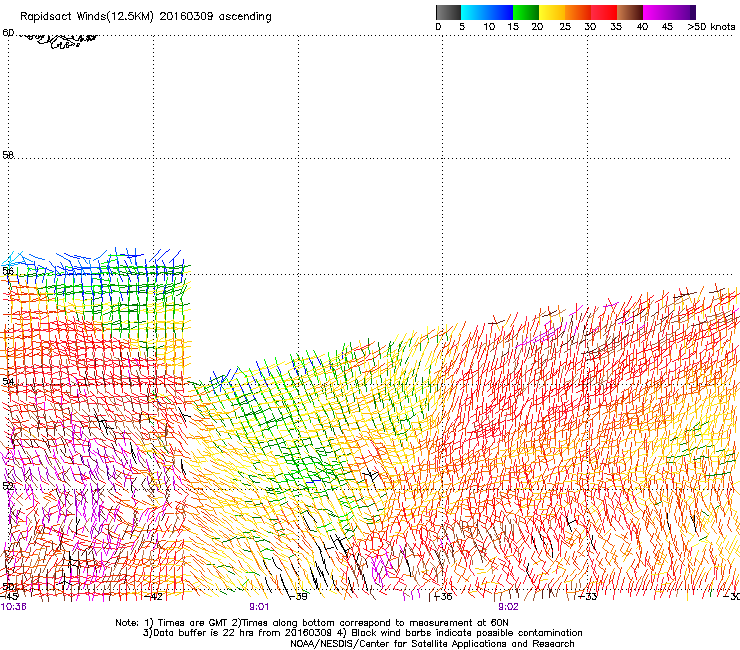740x650 pixels.
Task: Click the legend tick label 25
Action: pos(565,27)
